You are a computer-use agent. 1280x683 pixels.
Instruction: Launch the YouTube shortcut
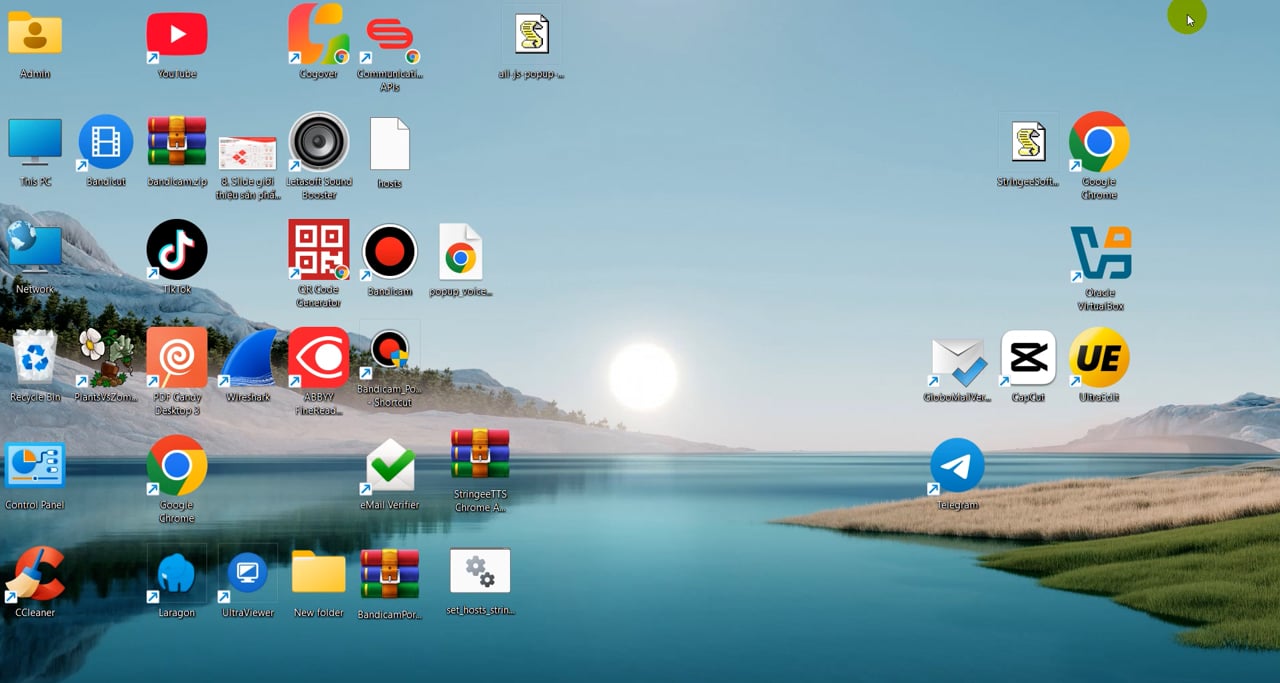pos(177,35)
